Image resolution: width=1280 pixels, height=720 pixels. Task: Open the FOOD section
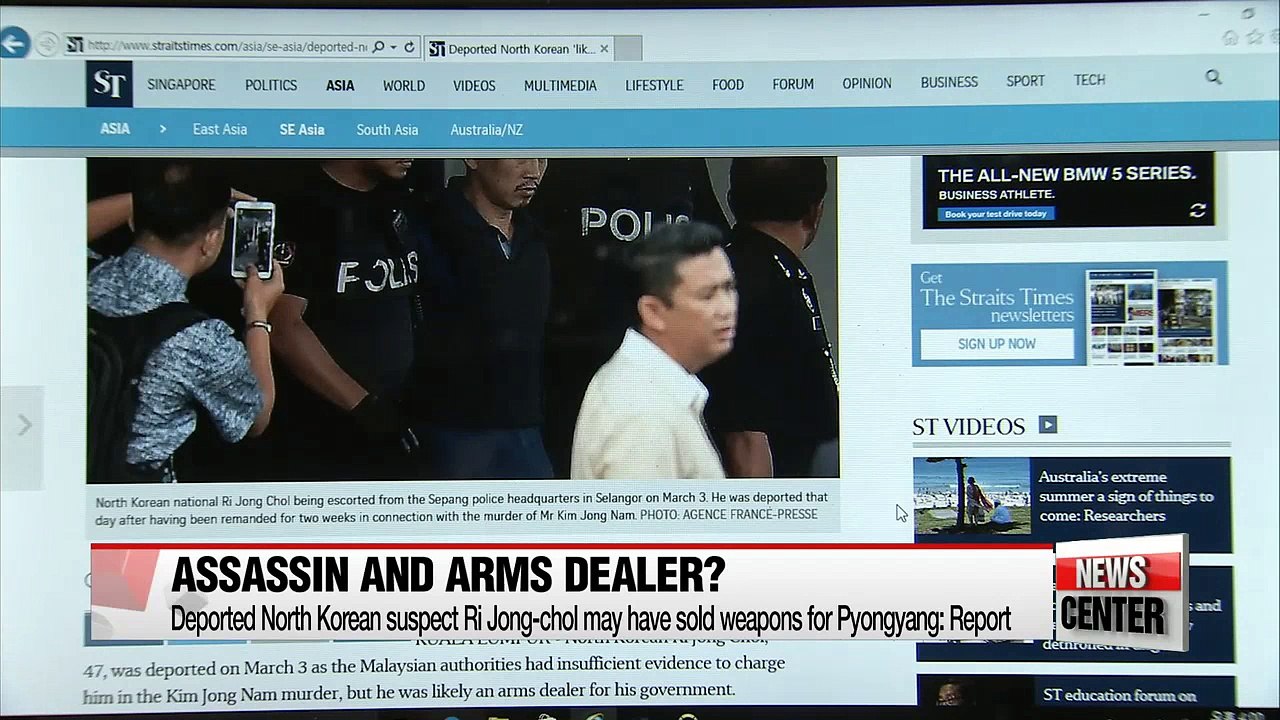click(x=728, y=85)
